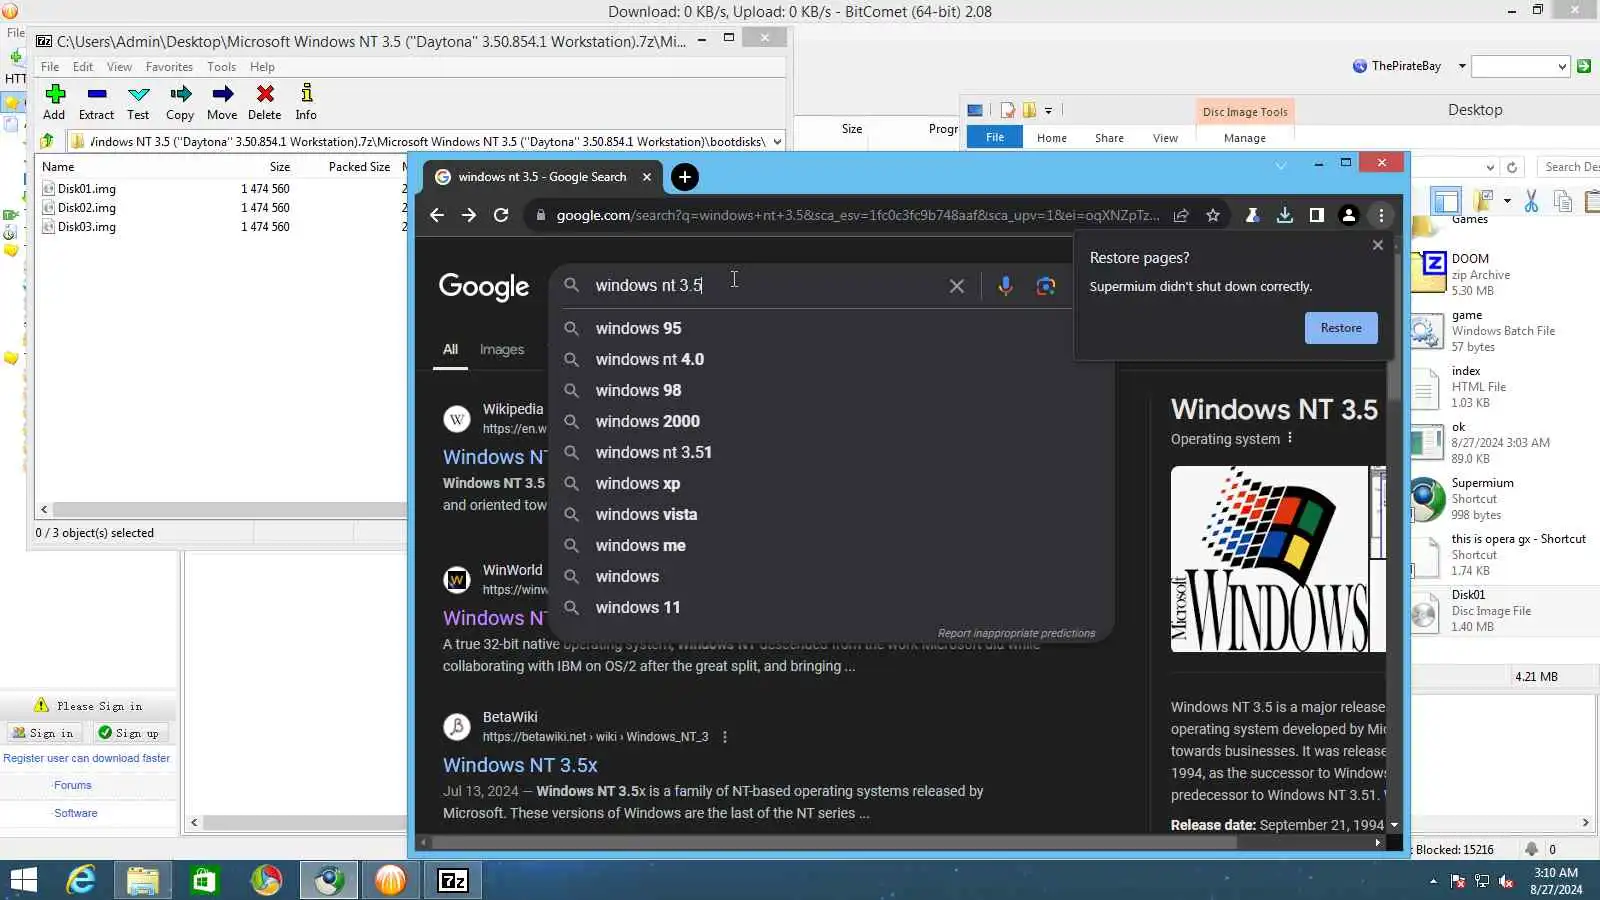Expand the 7-Zip address path dropdown
Screen dimensions: 1600x900
[777, 142]
